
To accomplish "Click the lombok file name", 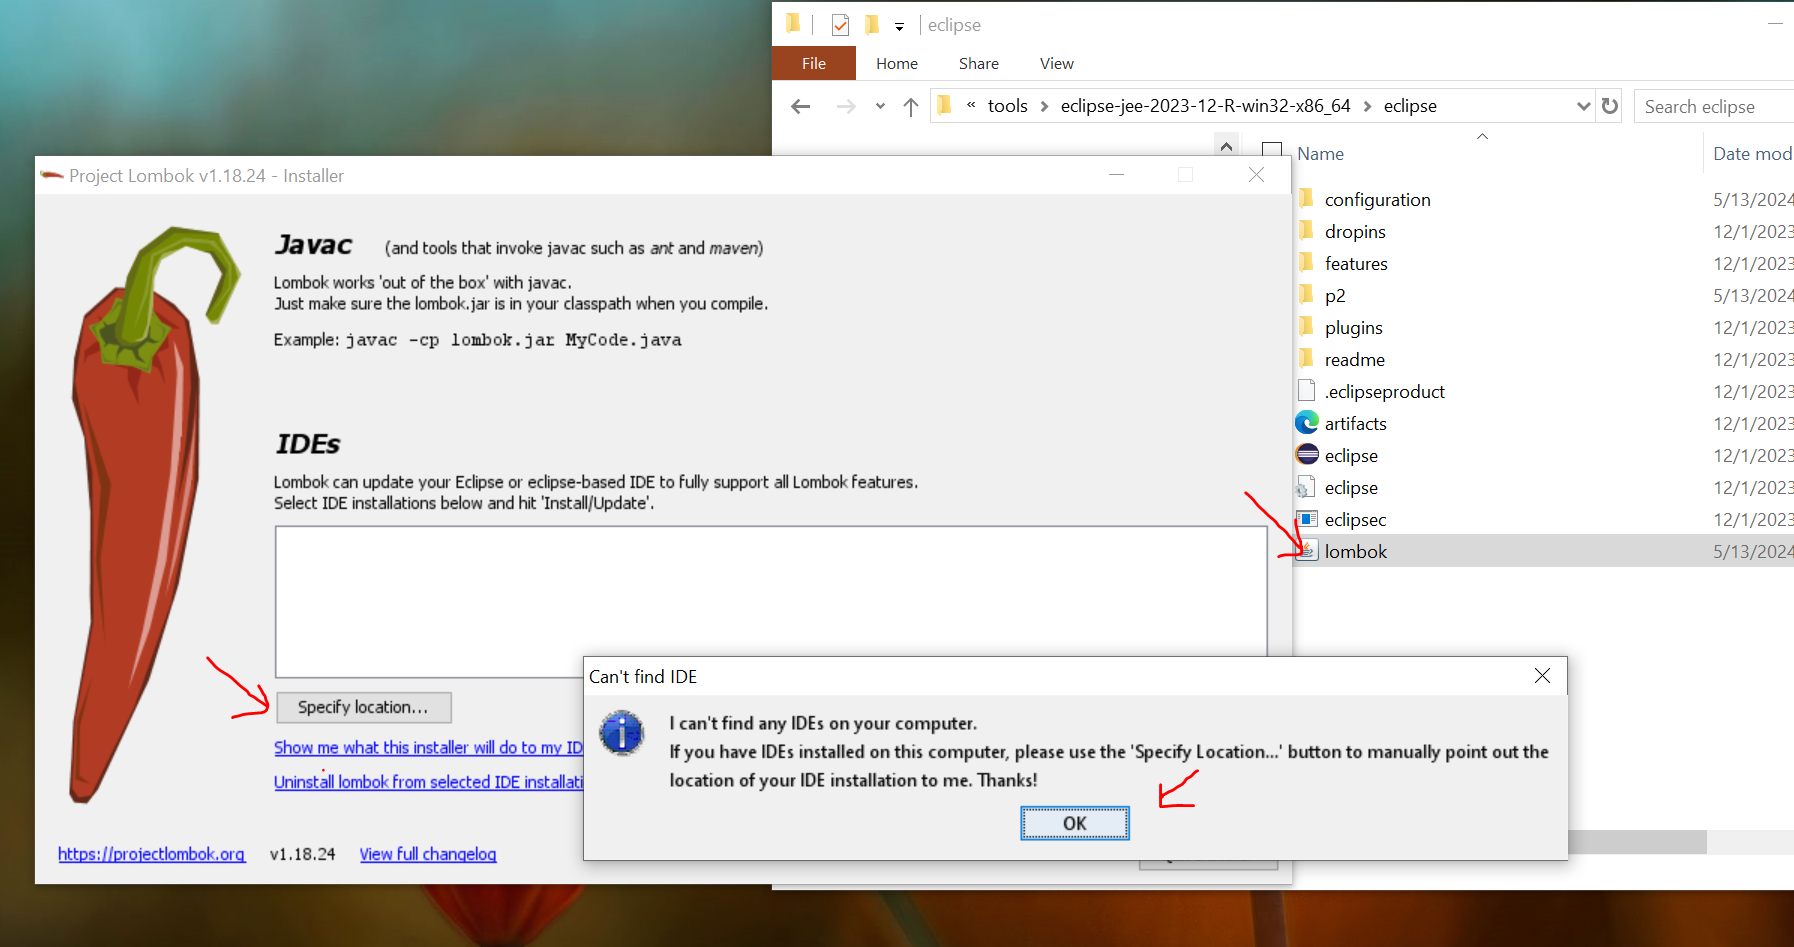I will (x=1356, y=551).
